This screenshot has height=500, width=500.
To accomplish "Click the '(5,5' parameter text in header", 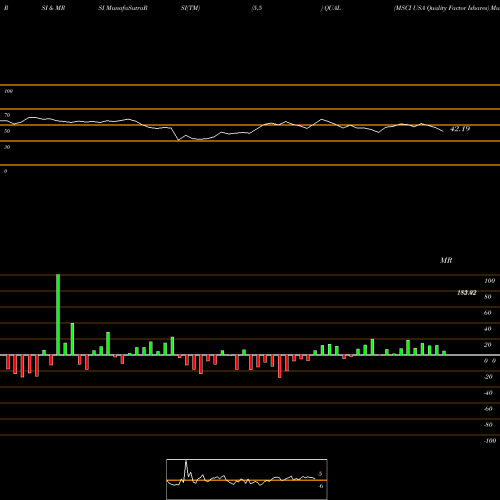I will pyautogui.click(x=257, y=8).
